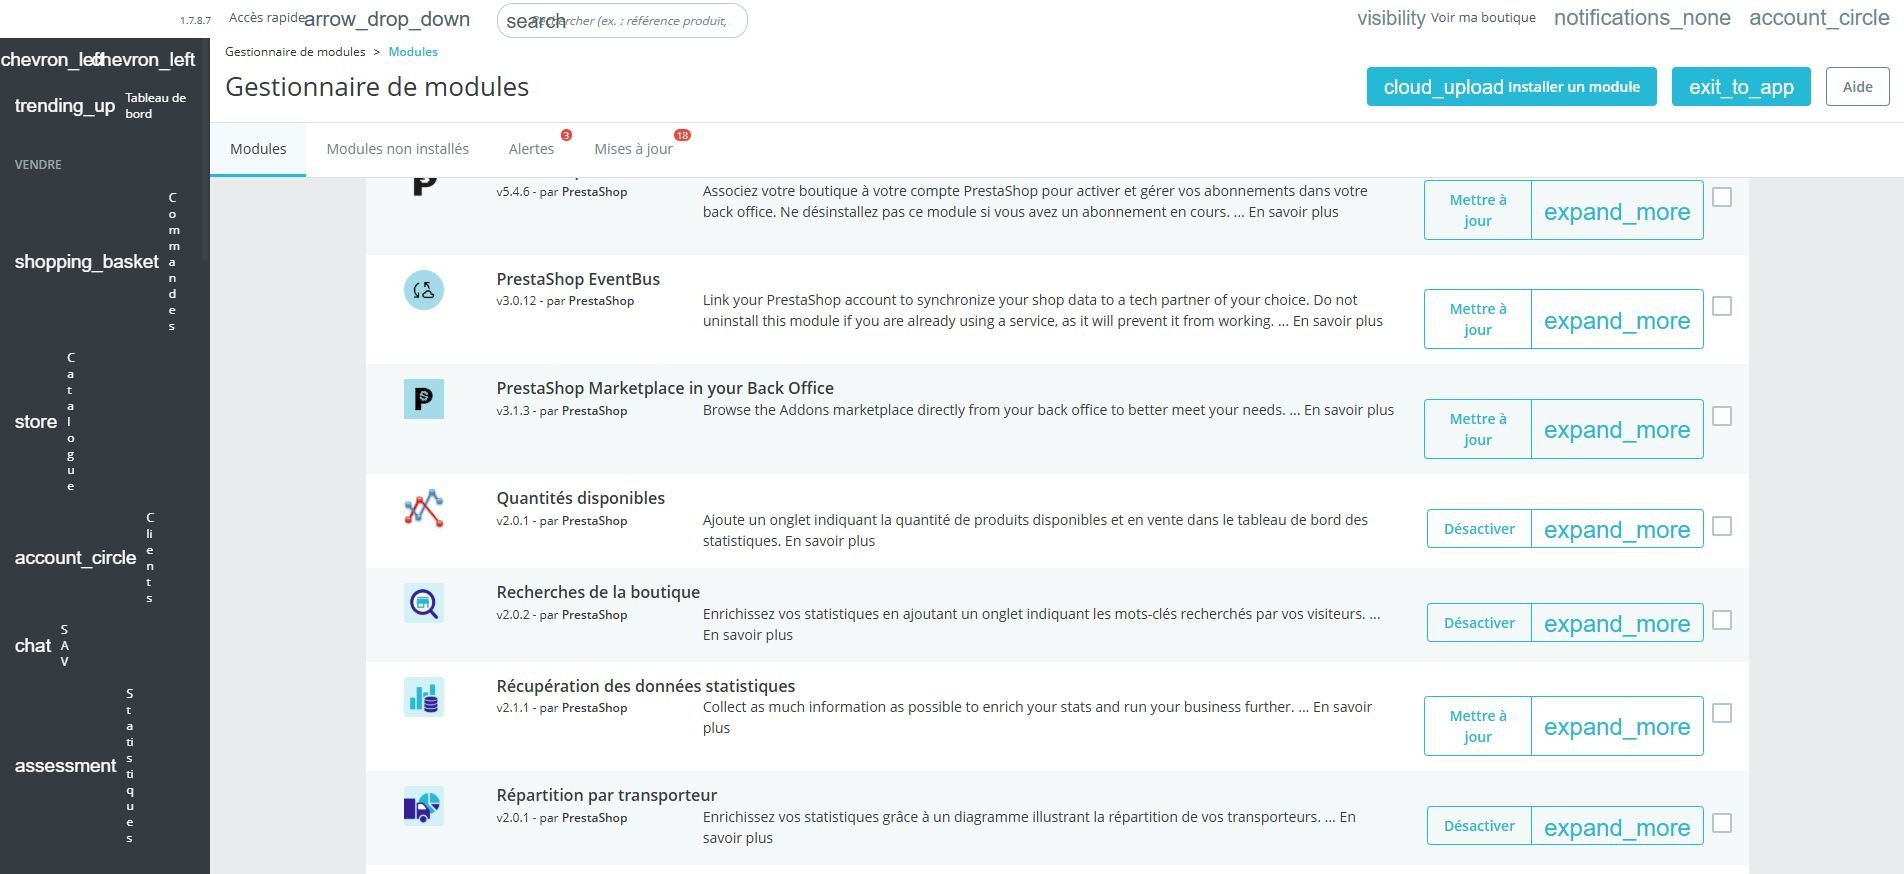
Task: Click Mettre à jour for PrestaShop Marketplace
Action: click(1477, 429)
